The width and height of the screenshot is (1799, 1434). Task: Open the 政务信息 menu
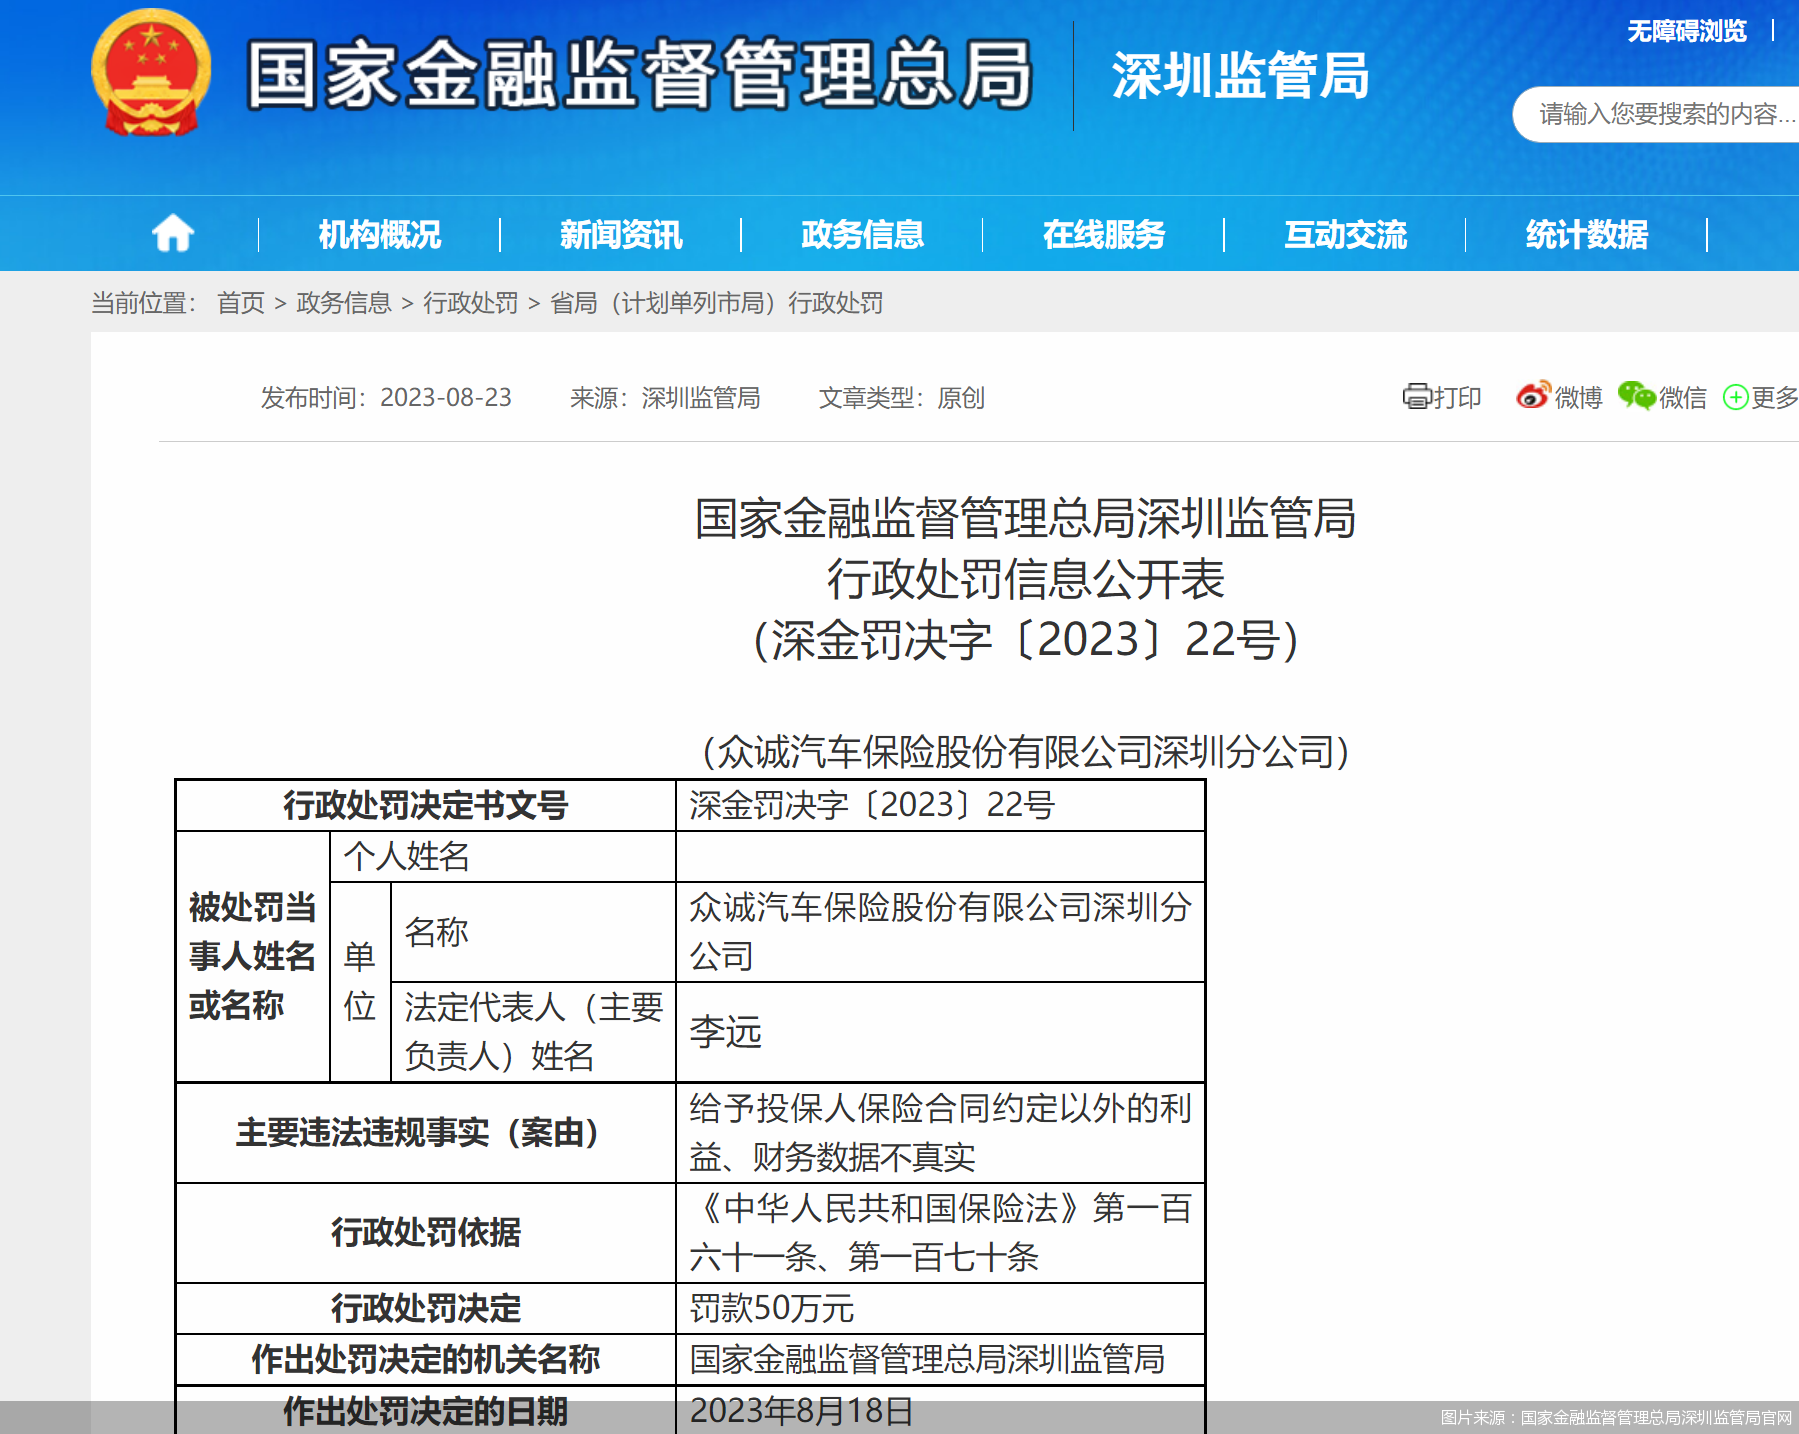862,234
